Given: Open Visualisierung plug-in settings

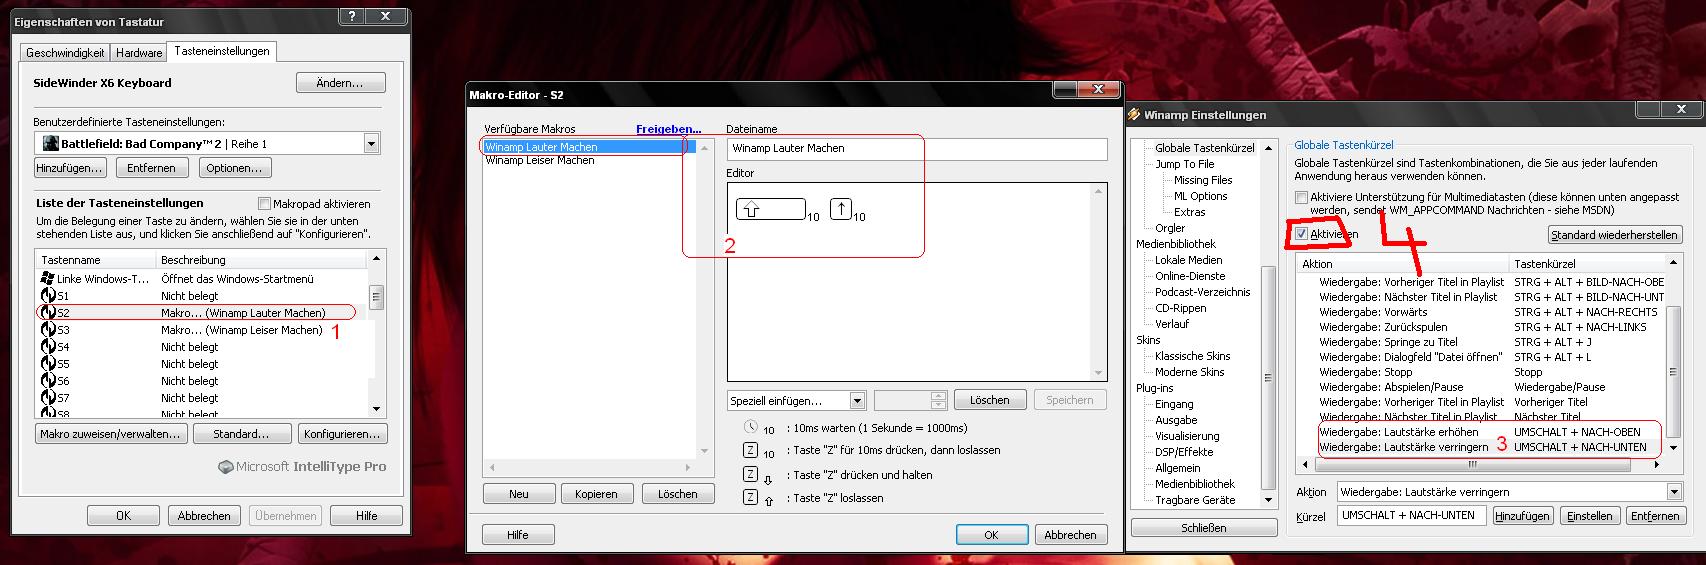Looking at the screenshot, I should pyautogui.click(x=1187, y=436).
